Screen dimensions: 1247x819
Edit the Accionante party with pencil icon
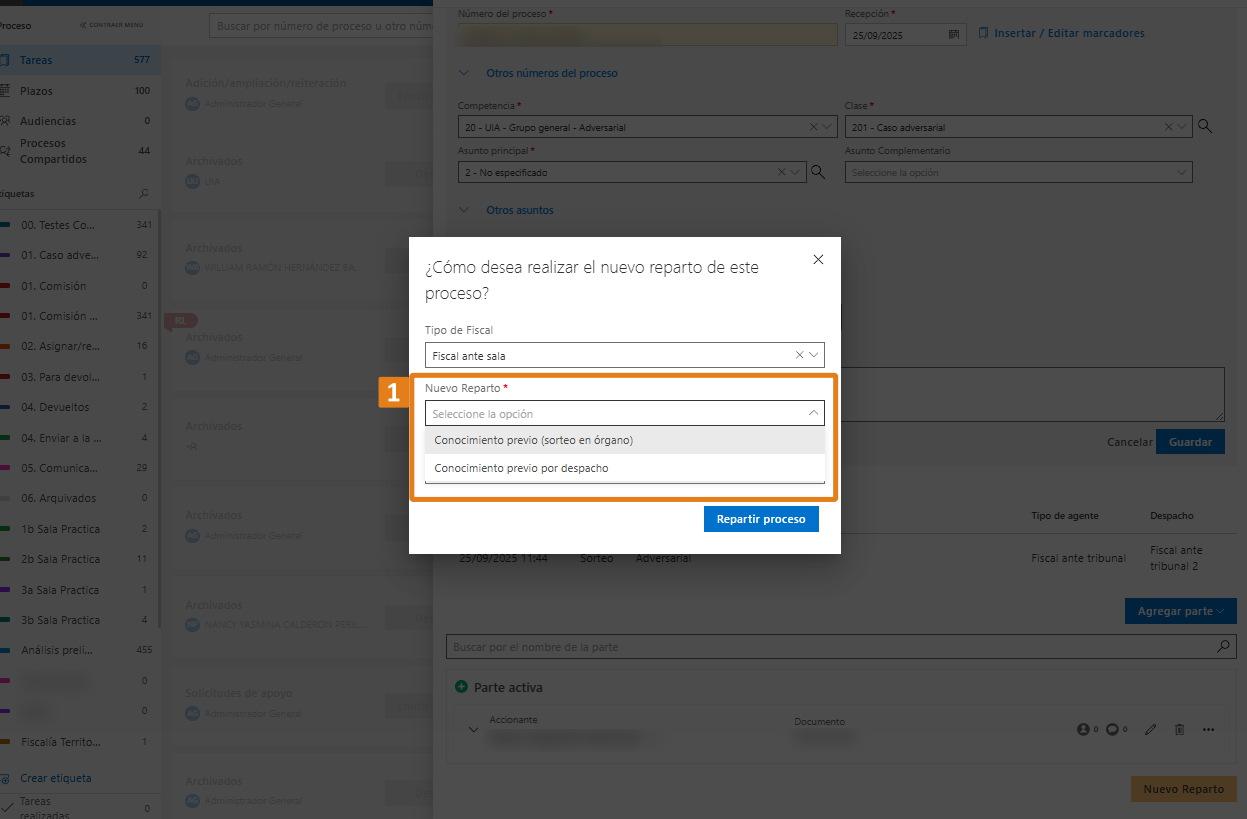(x=1150, y=730)
